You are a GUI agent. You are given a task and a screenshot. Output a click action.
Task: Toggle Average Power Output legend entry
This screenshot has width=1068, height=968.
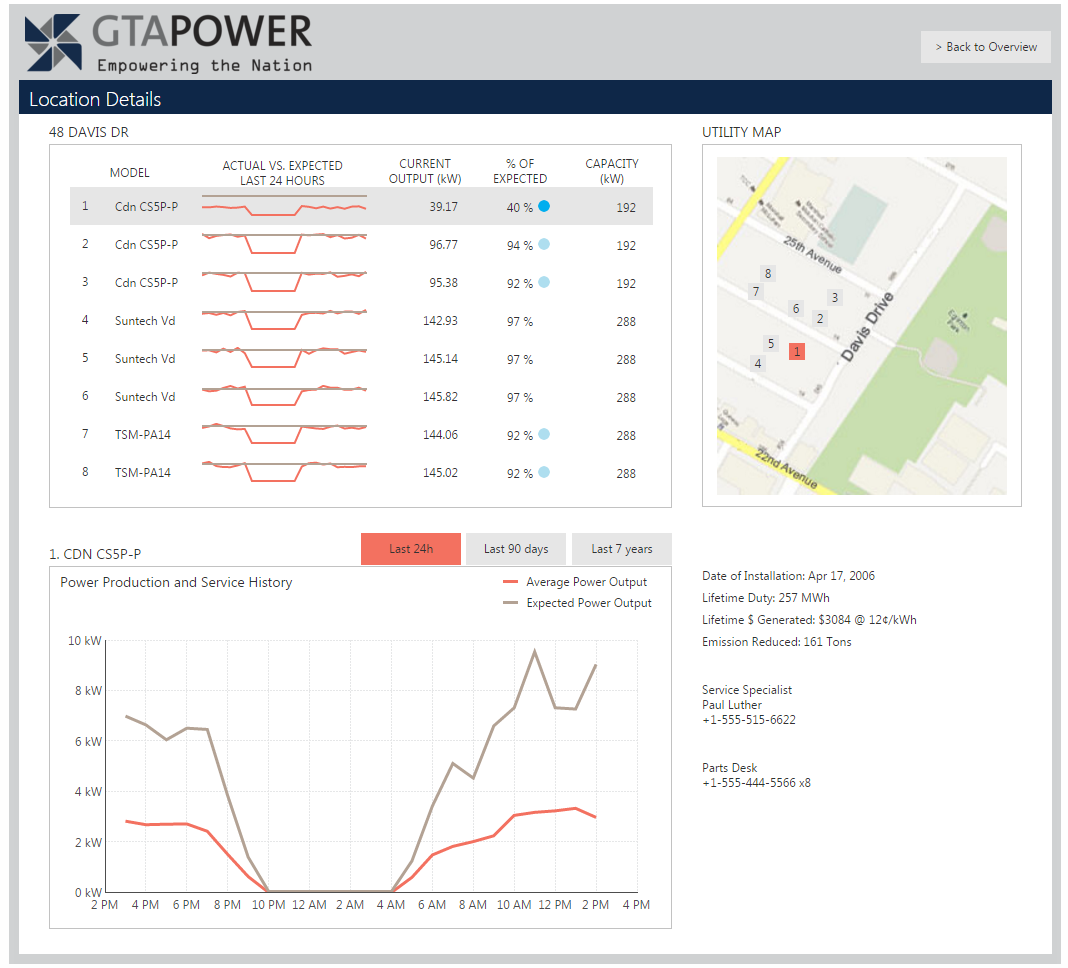tap(575, 582)
